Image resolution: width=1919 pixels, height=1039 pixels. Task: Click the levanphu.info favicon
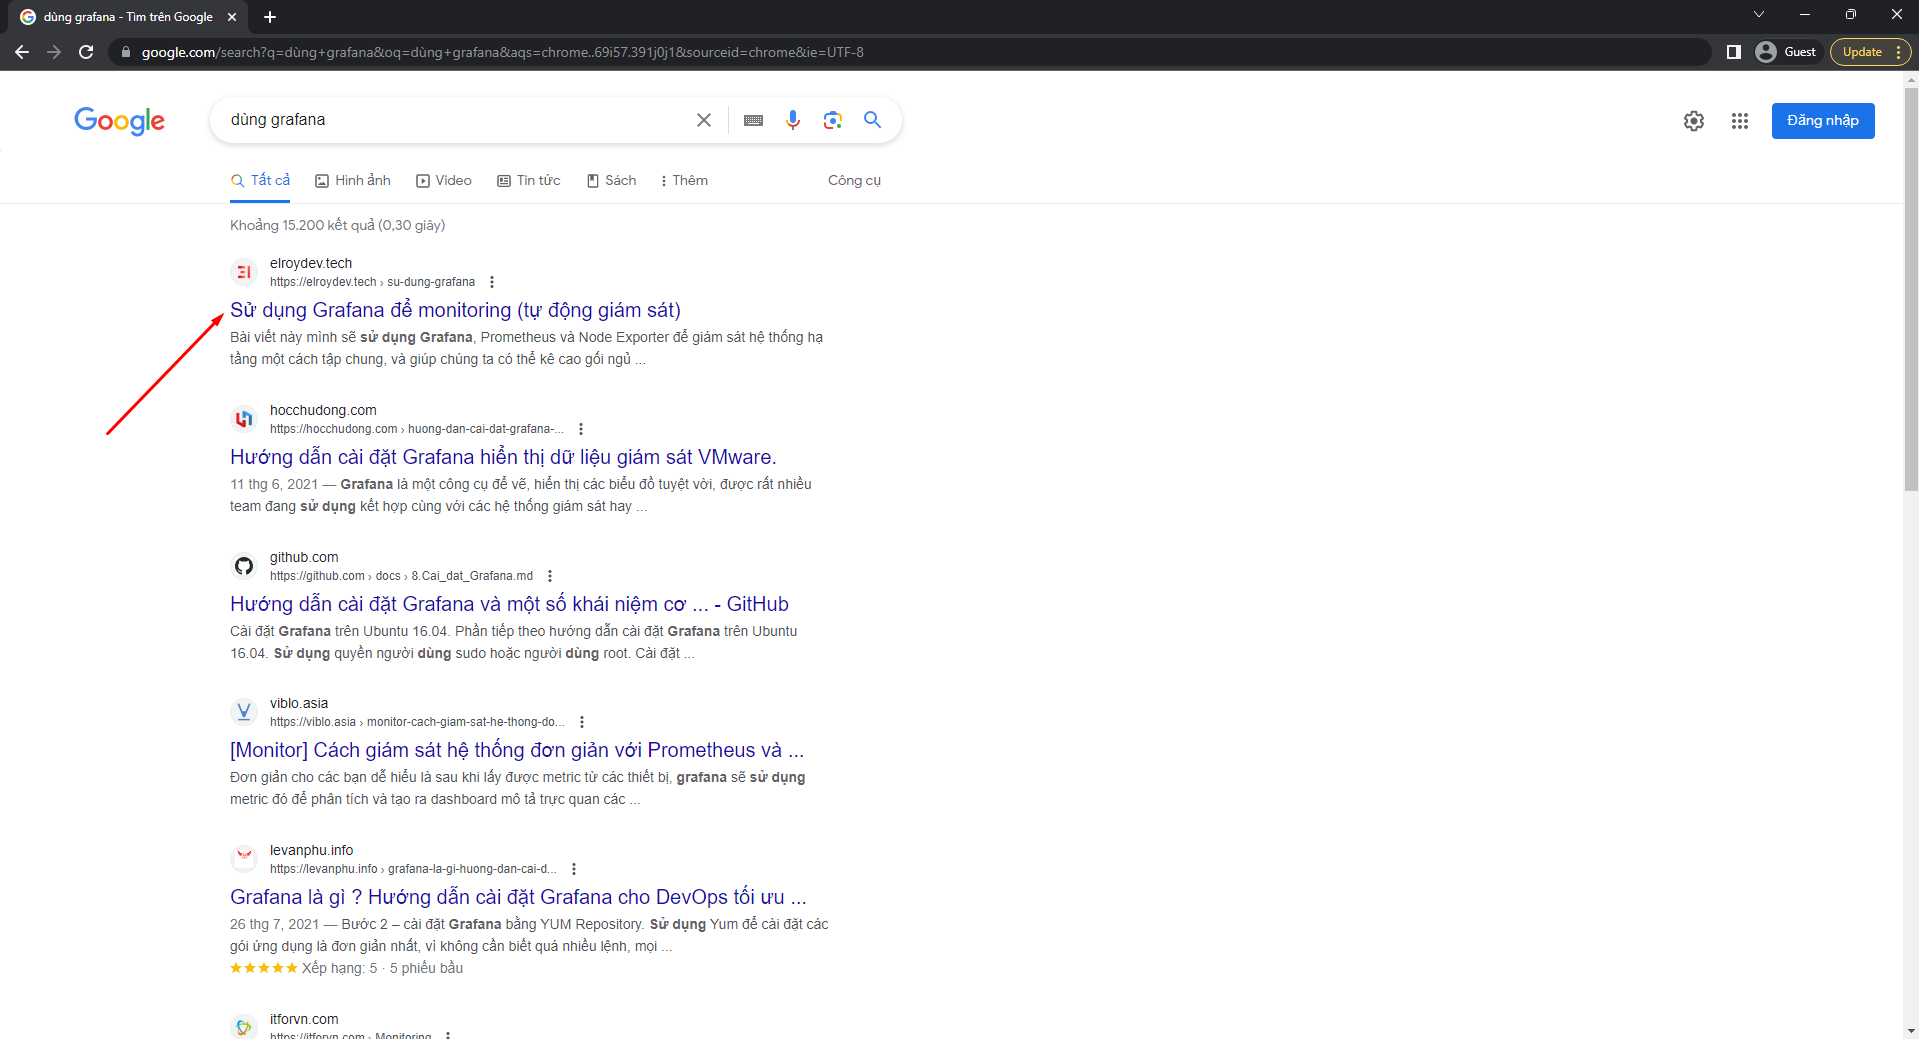pyautogui.click(x=244, y=859)
